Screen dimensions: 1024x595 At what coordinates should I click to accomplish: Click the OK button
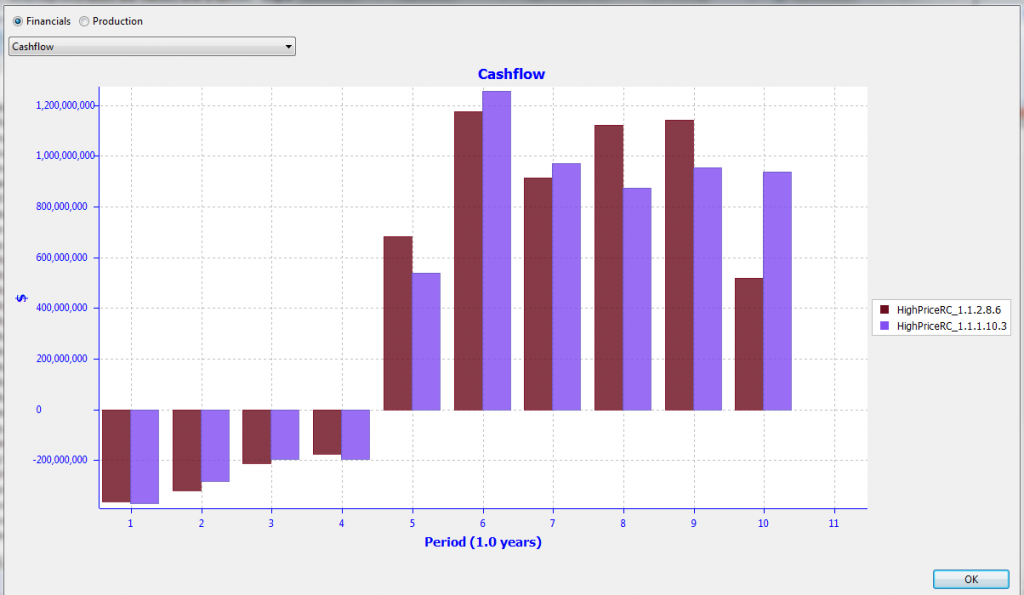coord(970,579)
